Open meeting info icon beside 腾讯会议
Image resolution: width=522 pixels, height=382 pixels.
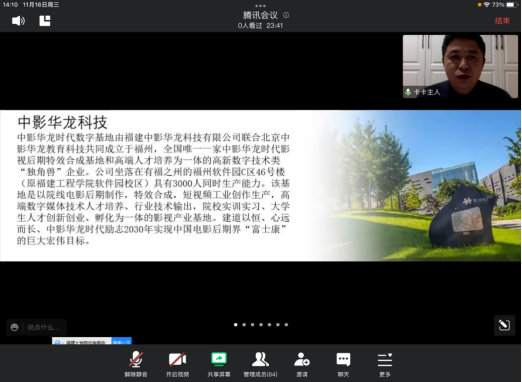286,15
